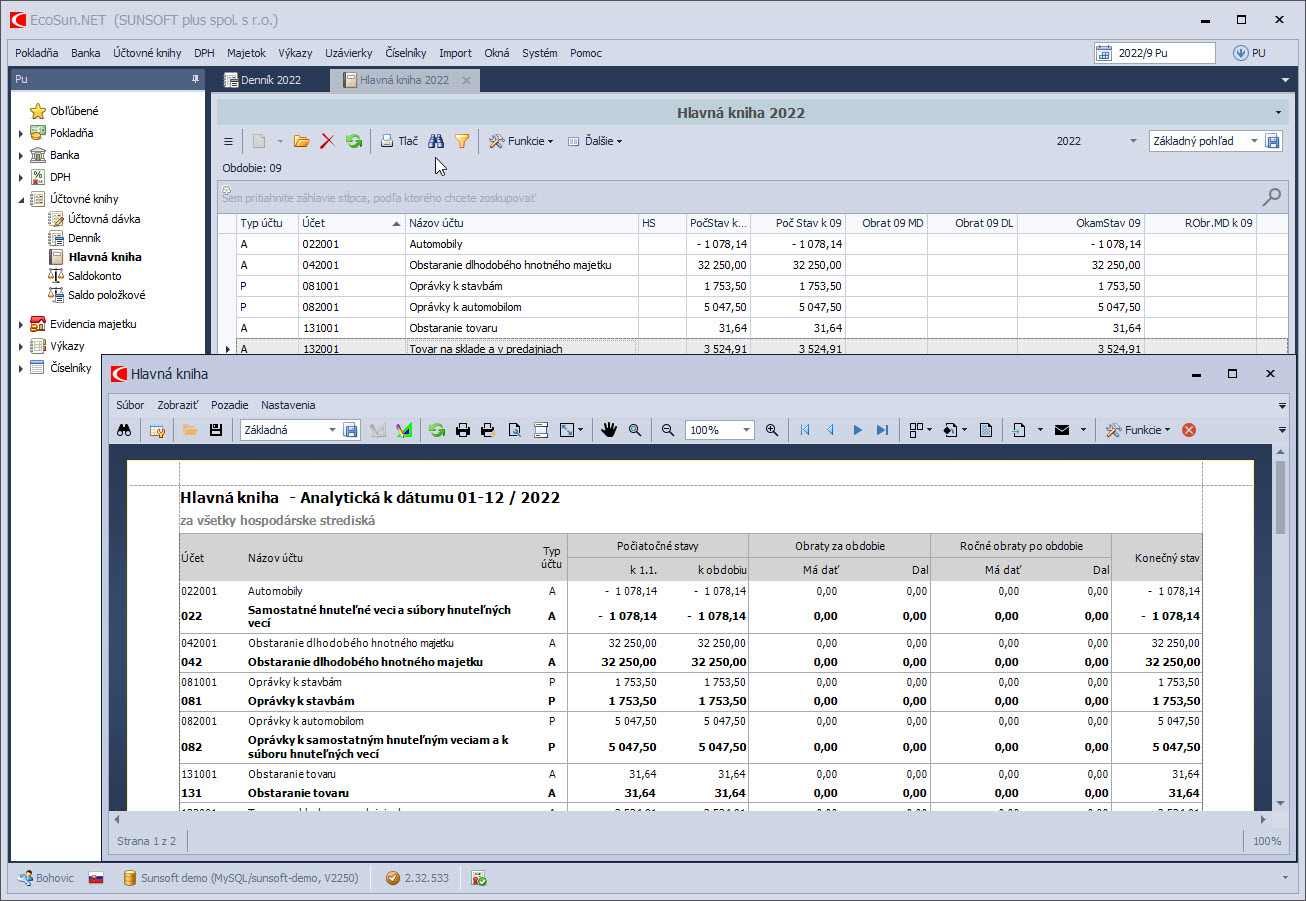Image resolution: width=1306 pixels, height=901 pixels.
Task: Select the hand pan tool in the report viewer
Action: 609,430
